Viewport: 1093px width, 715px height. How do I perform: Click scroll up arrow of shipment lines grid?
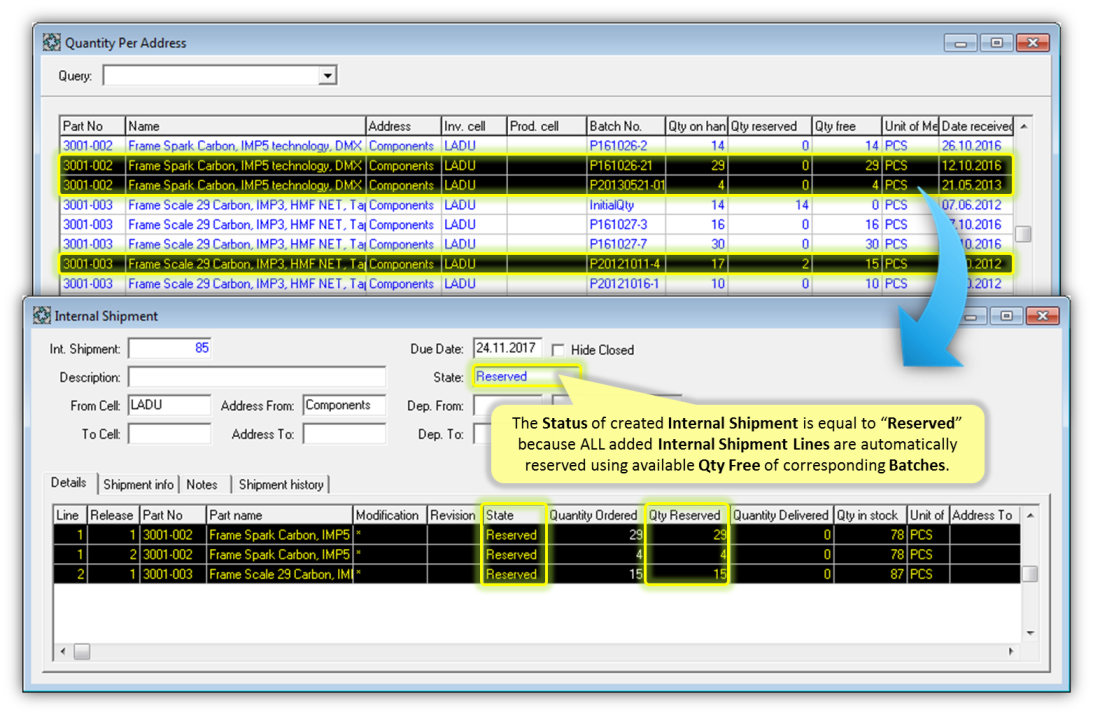pos(1030,515)
